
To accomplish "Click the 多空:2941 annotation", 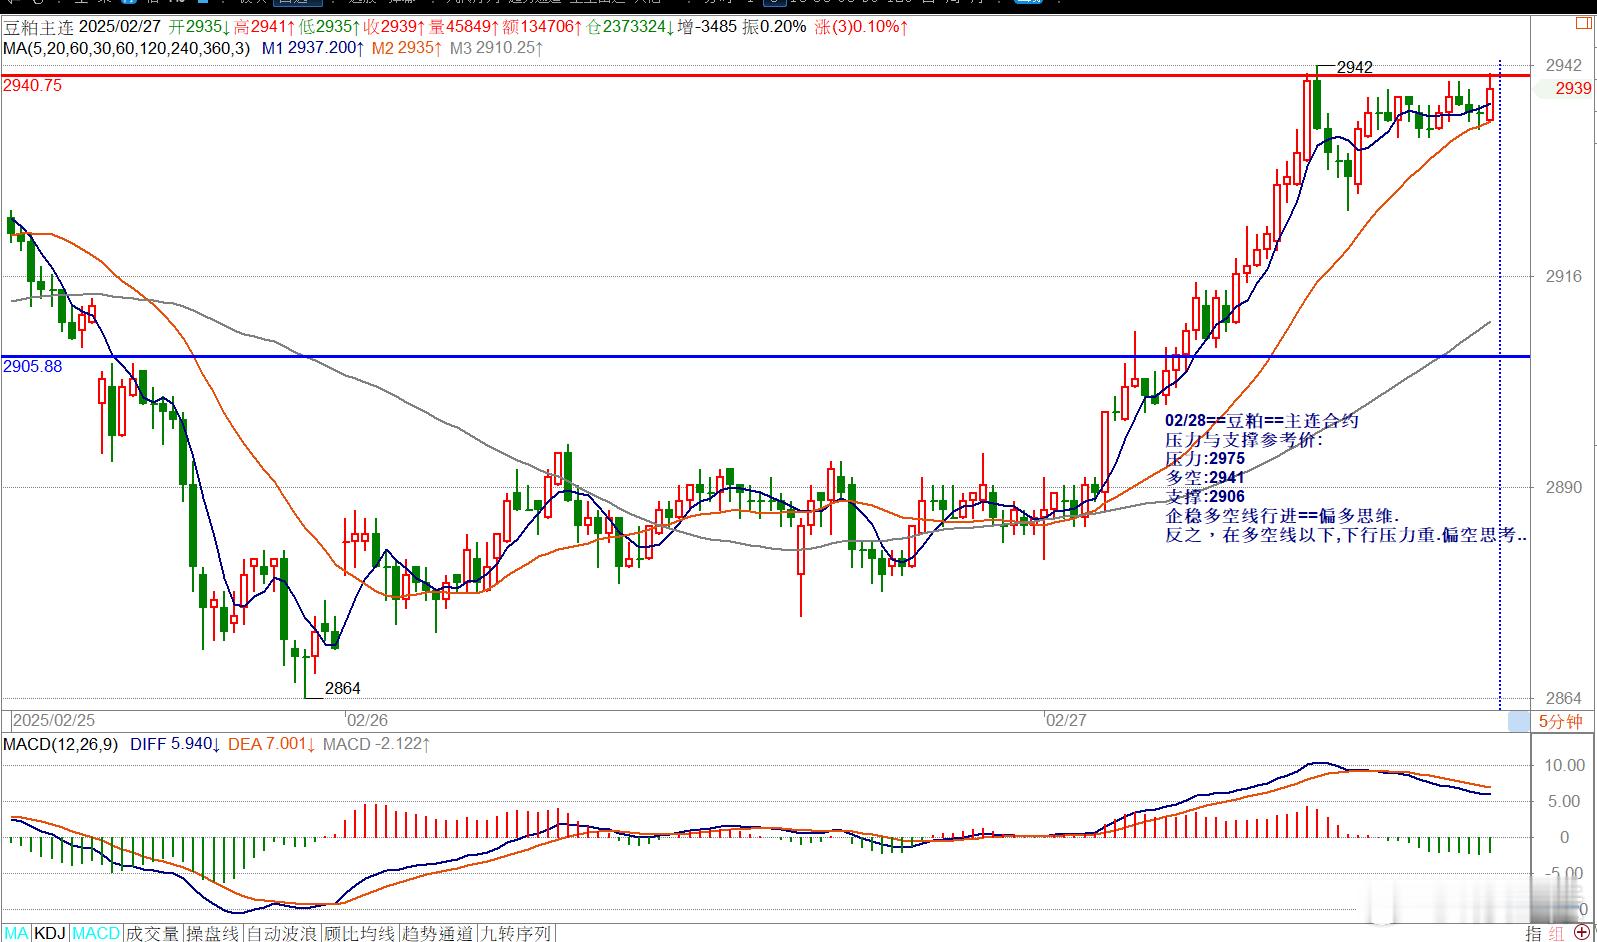I will pyautogui.click(x=1205, y=478).
